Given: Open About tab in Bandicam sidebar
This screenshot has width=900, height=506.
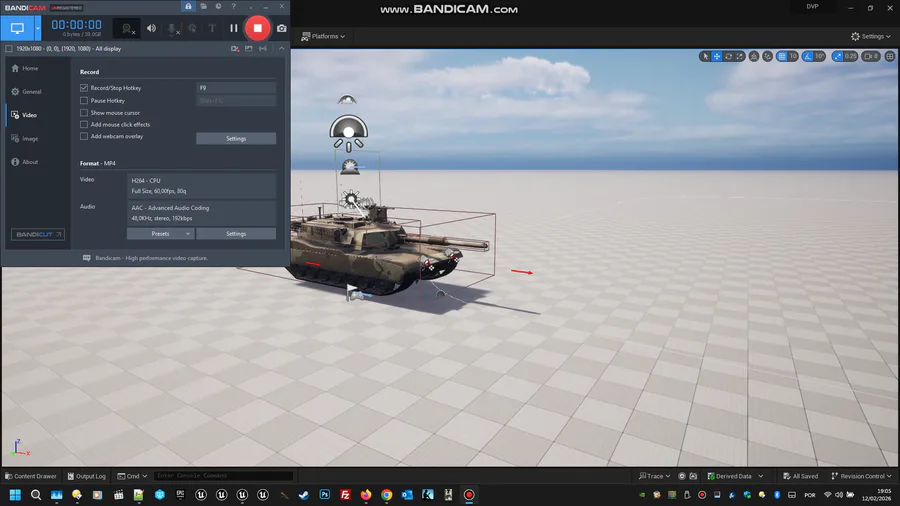Looking at the screenshot, I should [25, 162].
